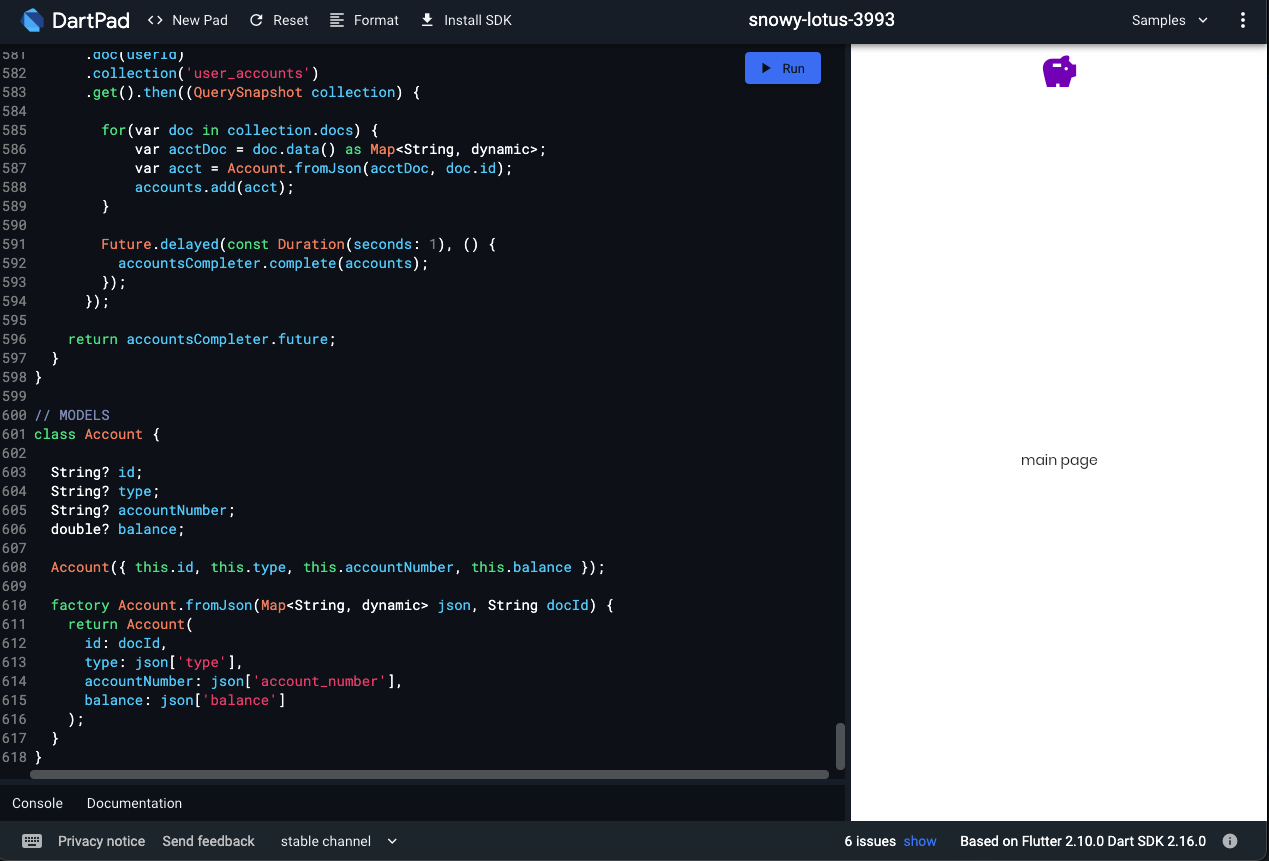
Task: Click the 'String? accountNumber;' line
Action: [x=143, y=510]
